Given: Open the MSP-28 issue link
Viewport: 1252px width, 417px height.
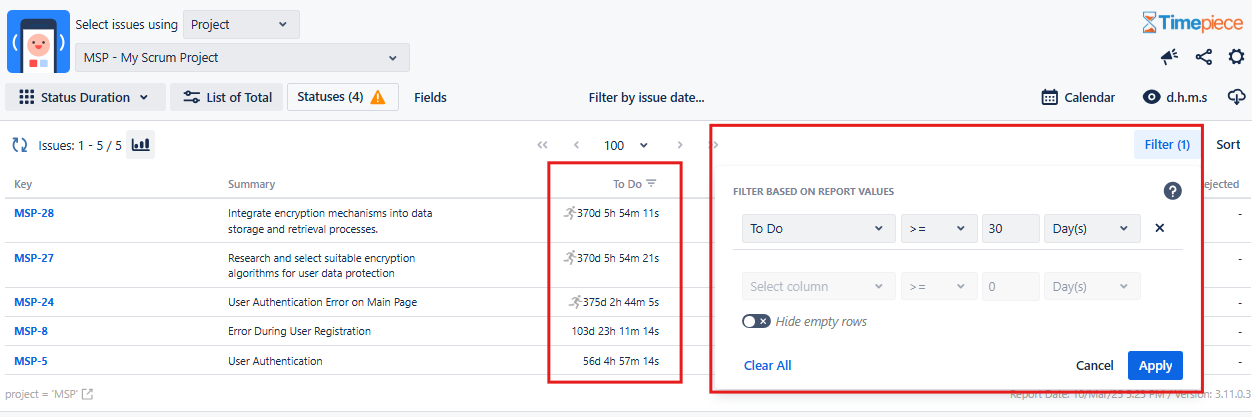Looking at the screenshot, I should [34, 212].
